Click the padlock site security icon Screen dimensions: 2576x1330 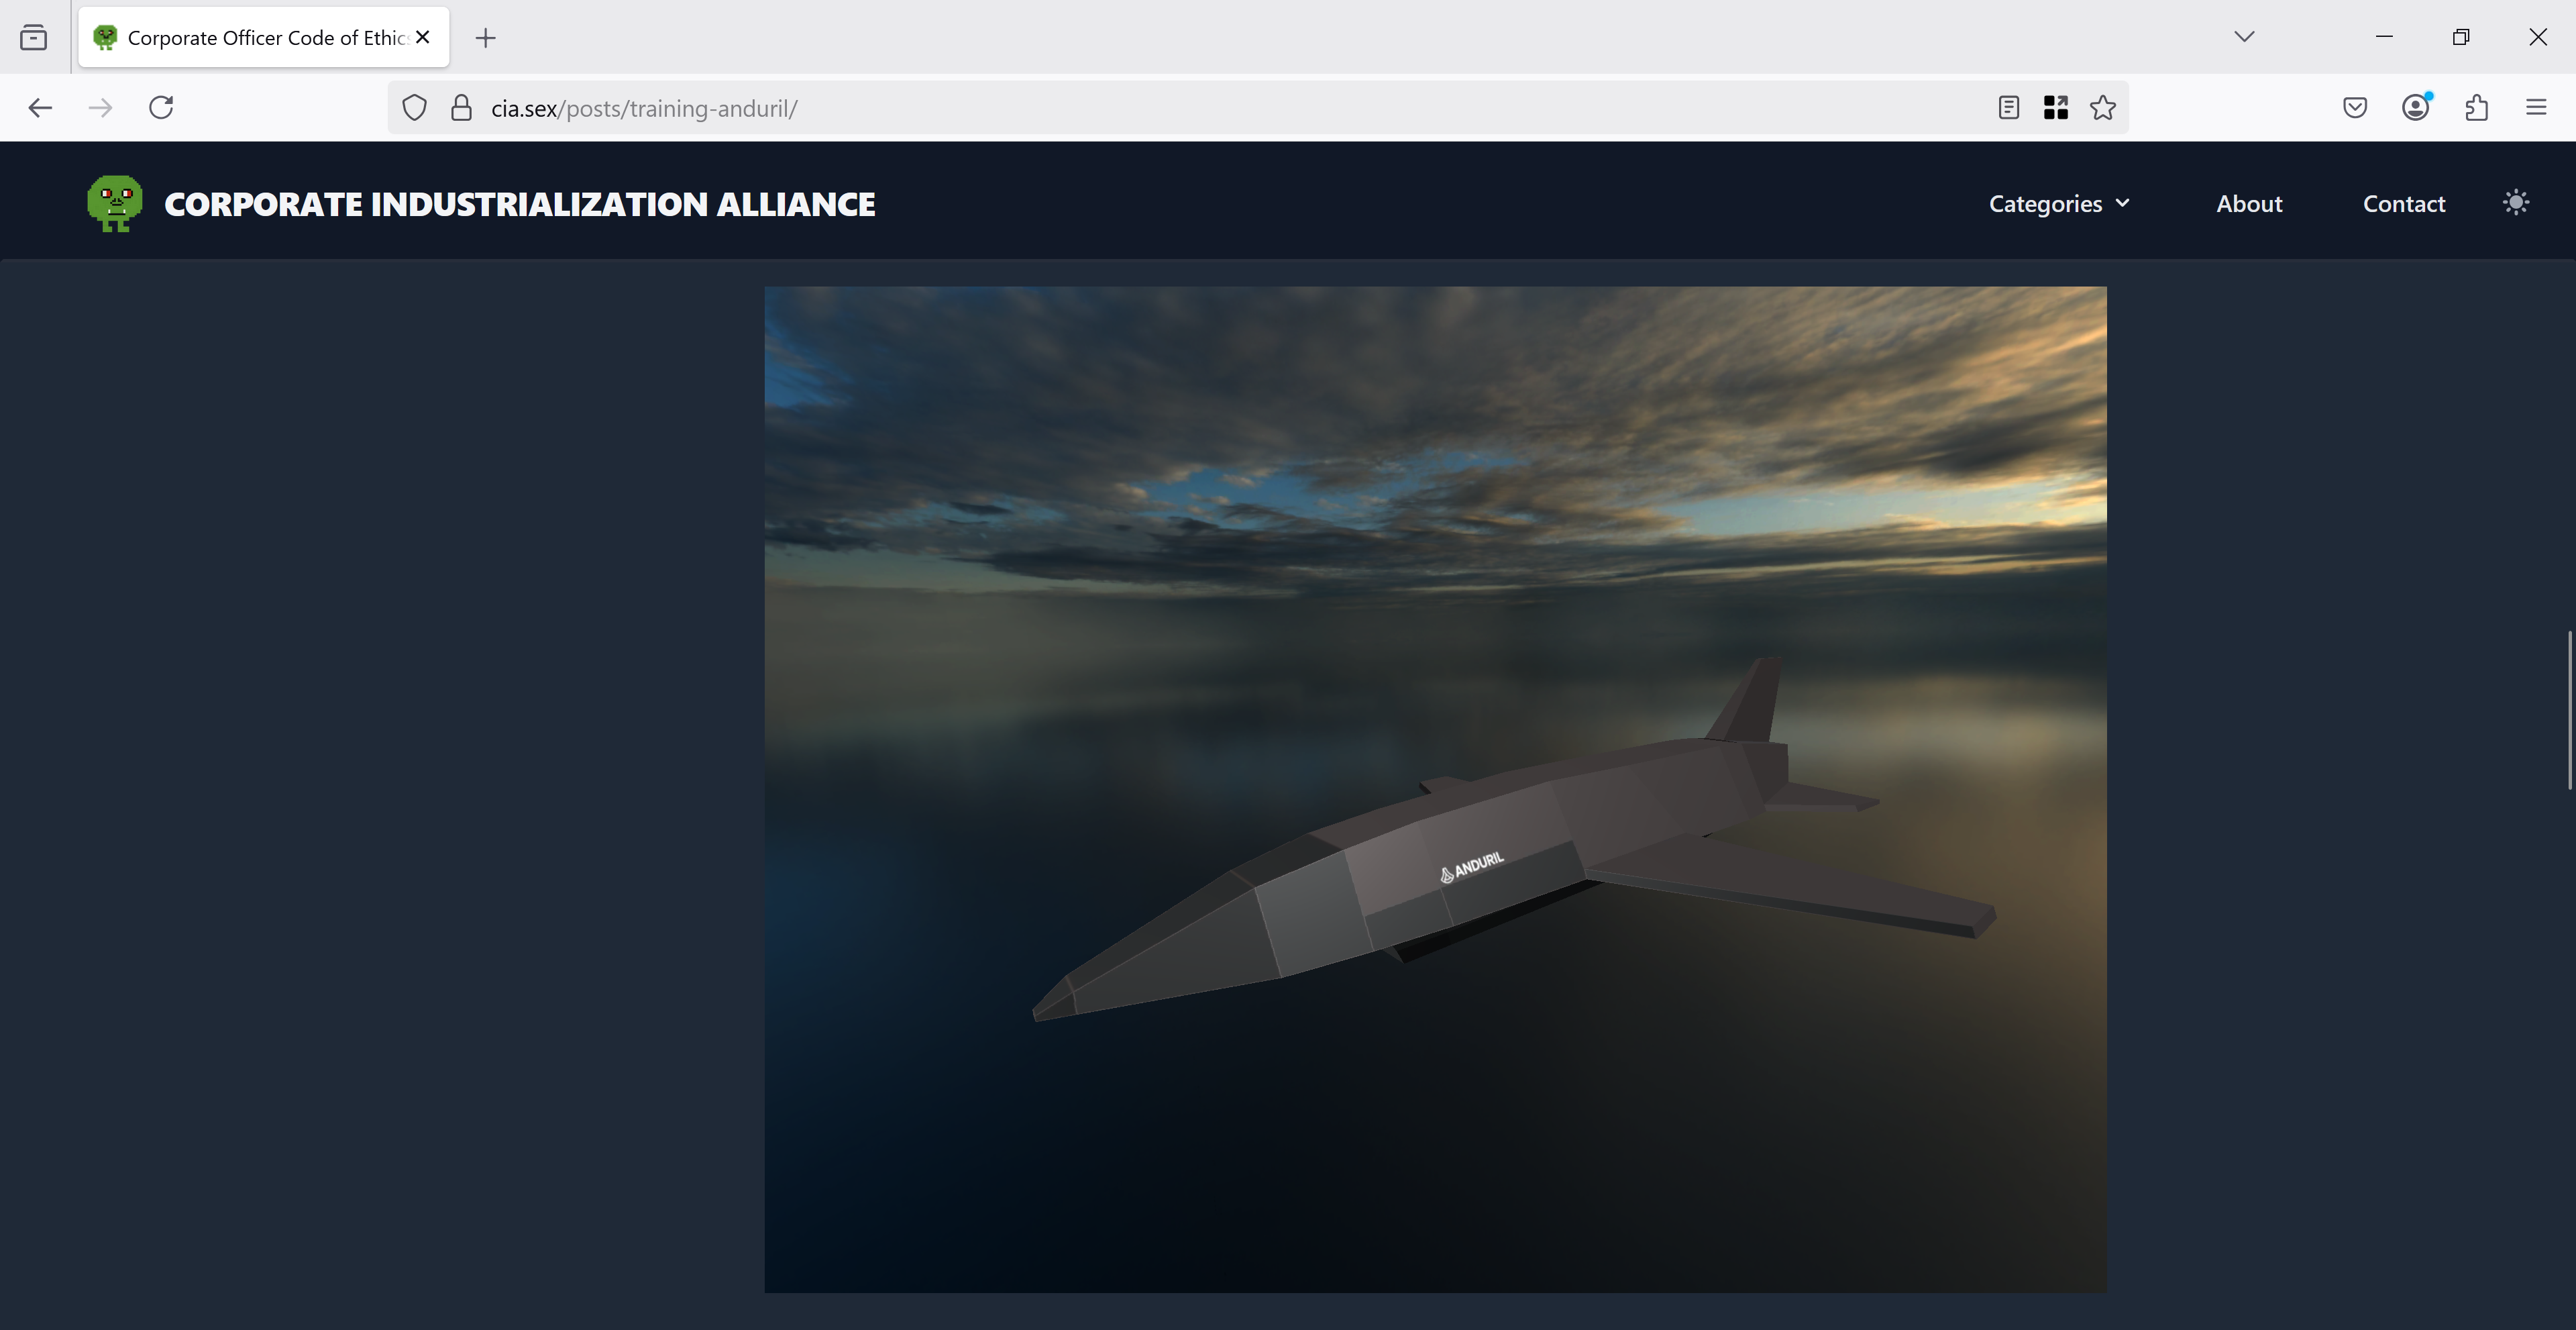461,107
